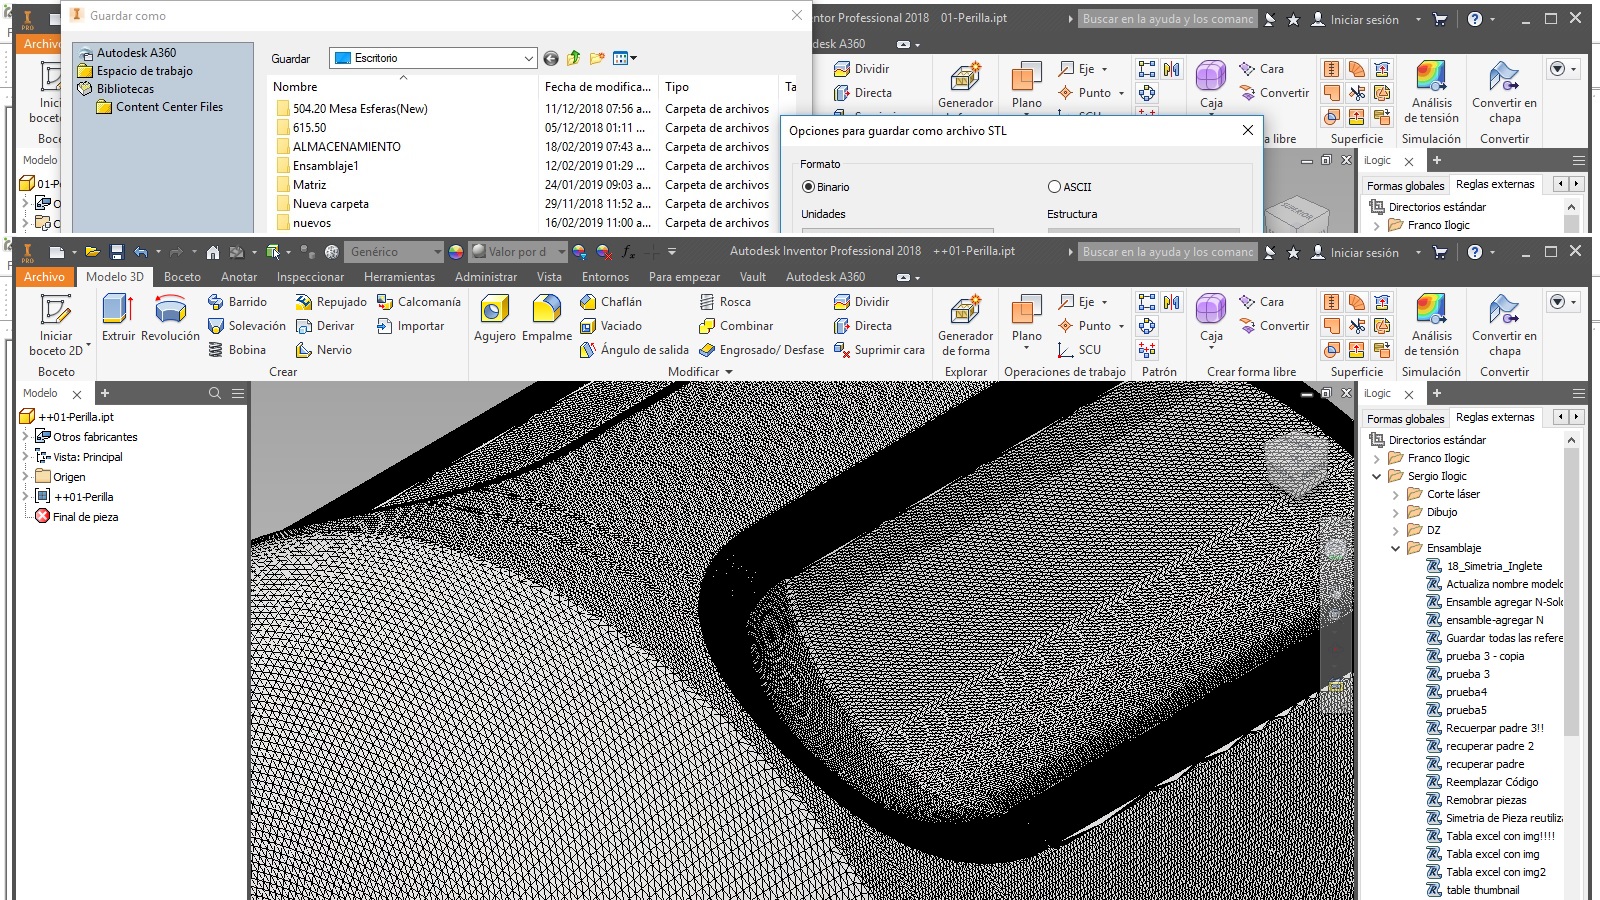1600x900 pixels.
Task: Open the Guardar location dropdown showing Escritorio
Action: point(527,58)
